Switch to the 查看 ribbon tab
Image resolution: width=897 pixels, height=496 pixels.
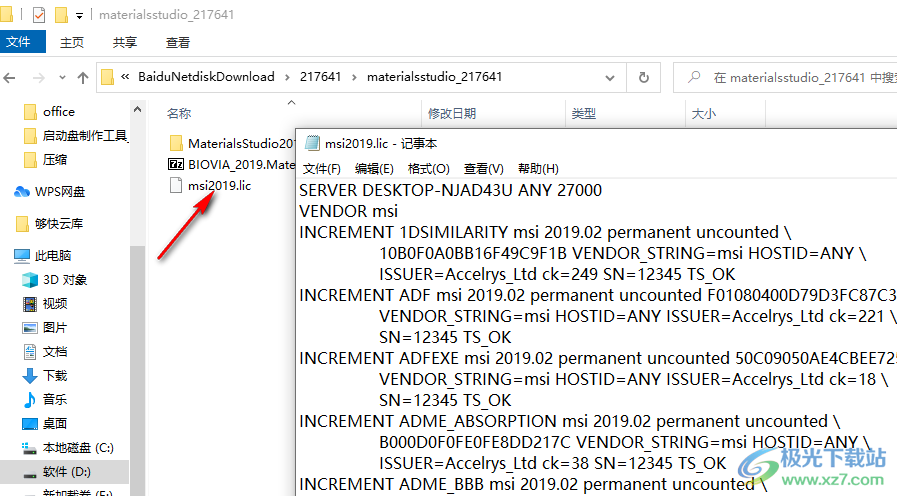click(177, 42)
